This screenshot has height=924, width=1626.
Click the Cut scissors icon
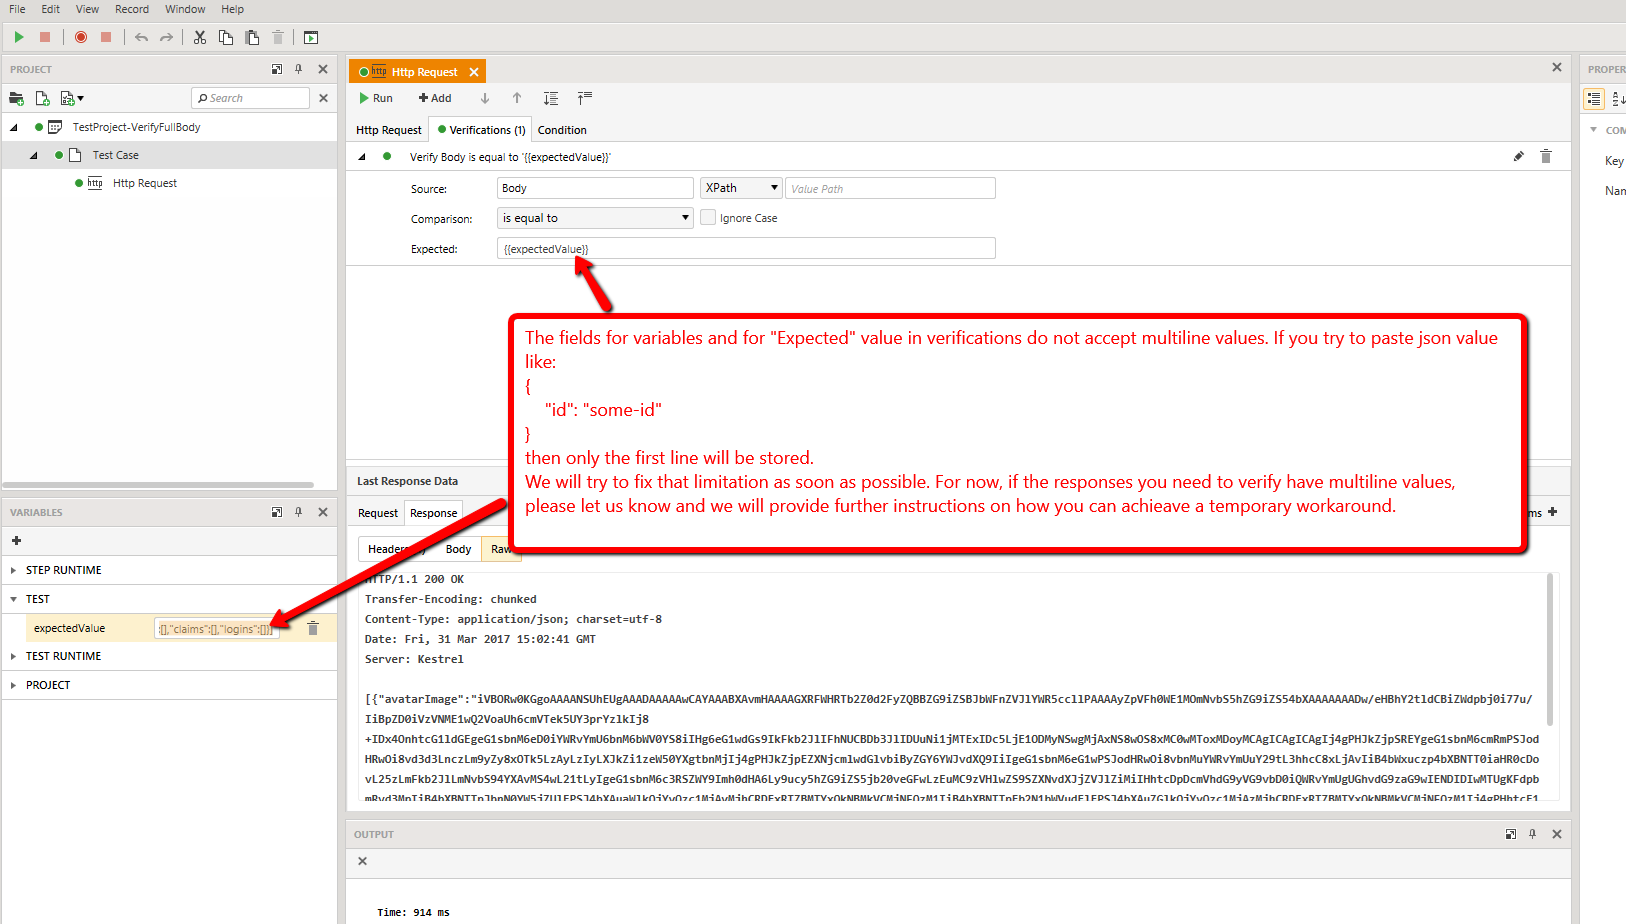(200, 37)
